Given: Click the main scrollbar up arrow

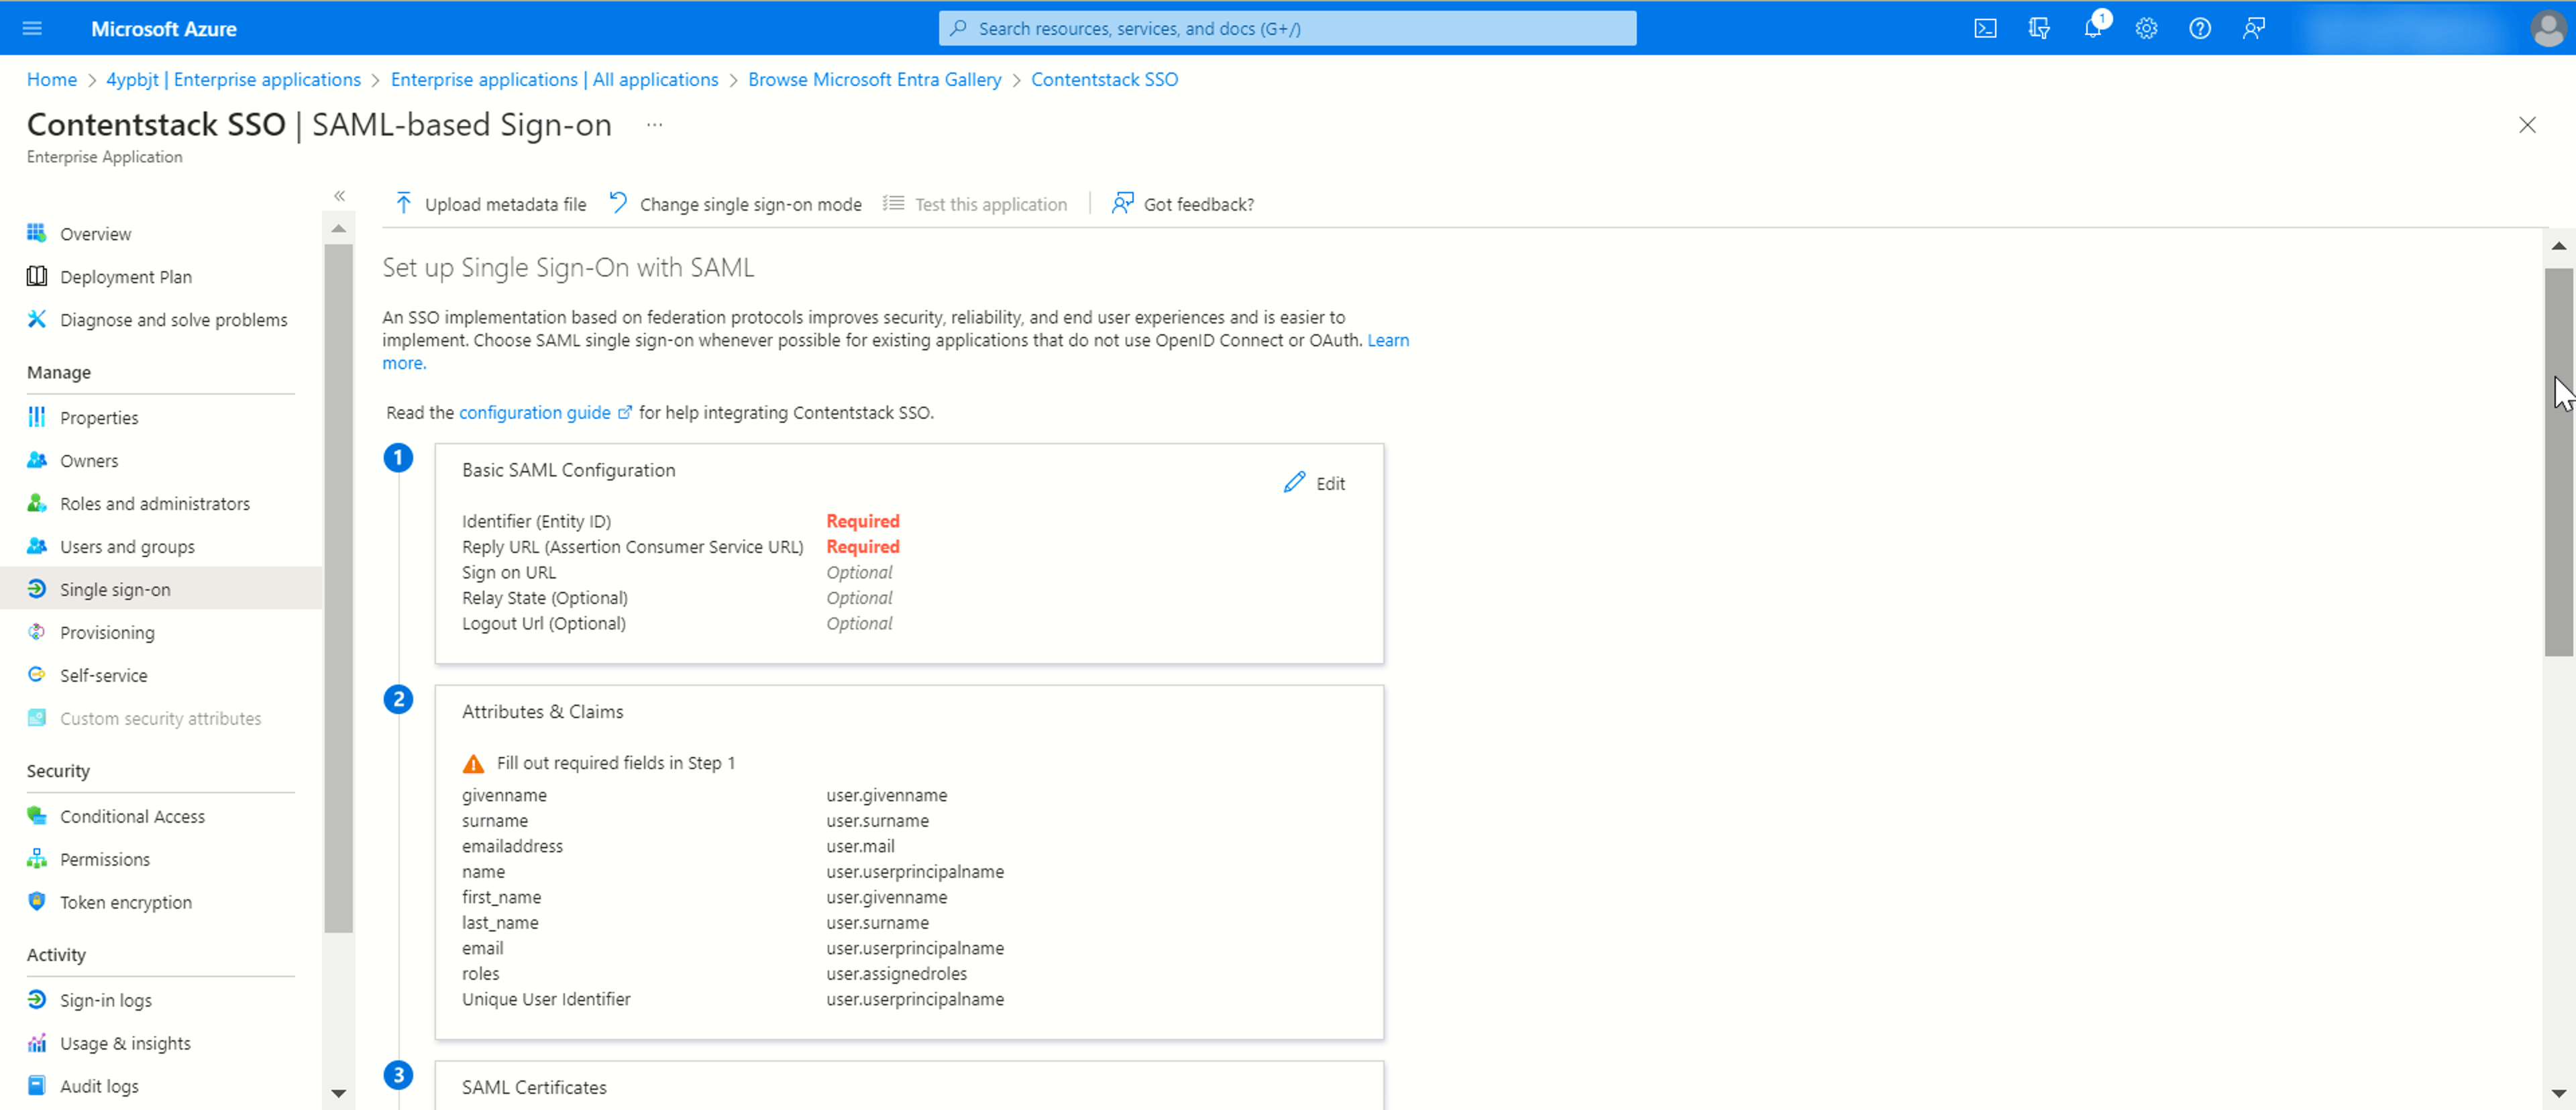Looking at the screenshot, I should pyautogui.click(x=2558, y=246).
